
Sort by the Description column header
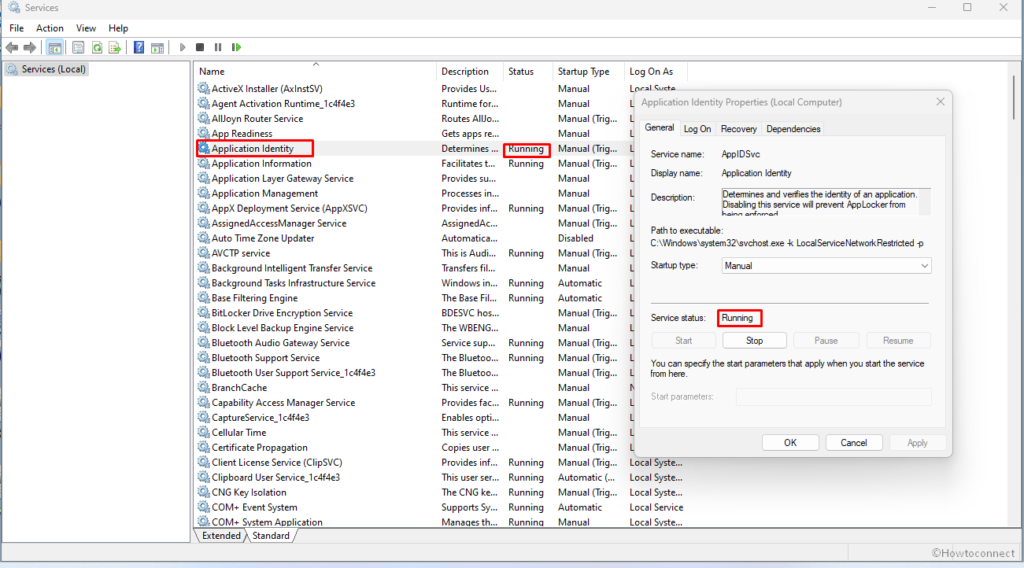470,71
